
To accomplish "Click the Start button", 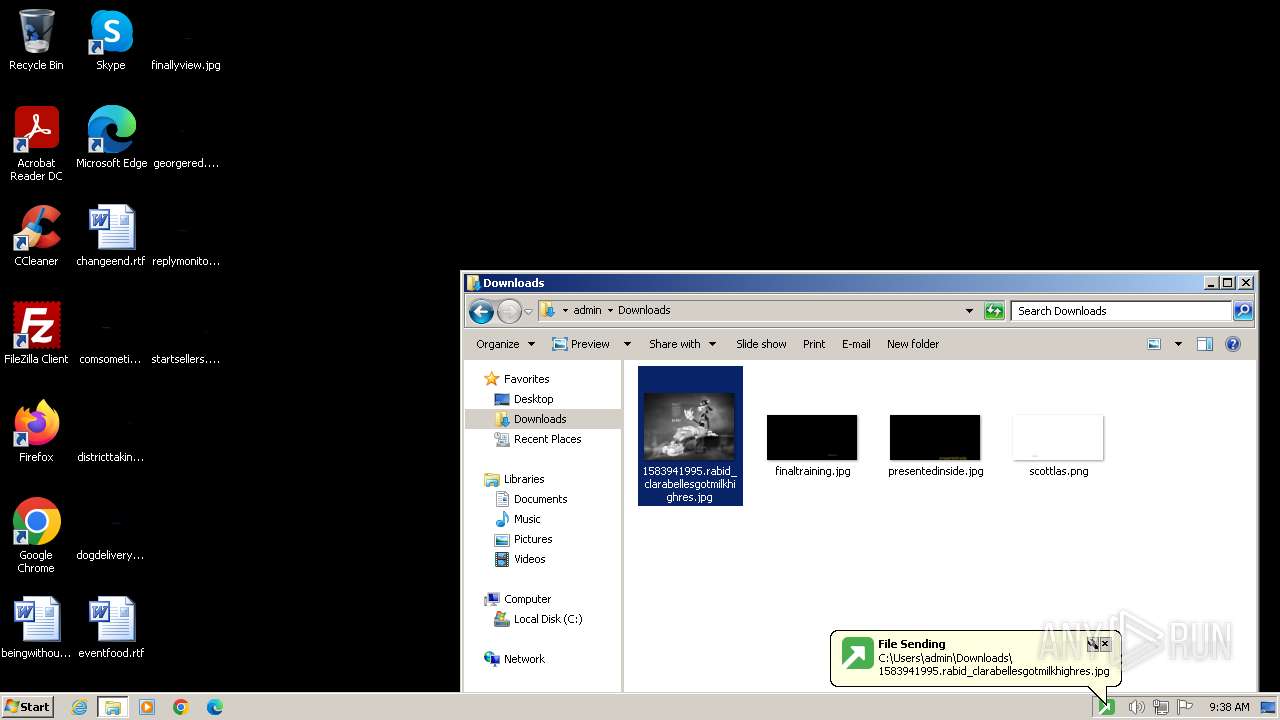I will pyautogui.click(x=28, y=707).
